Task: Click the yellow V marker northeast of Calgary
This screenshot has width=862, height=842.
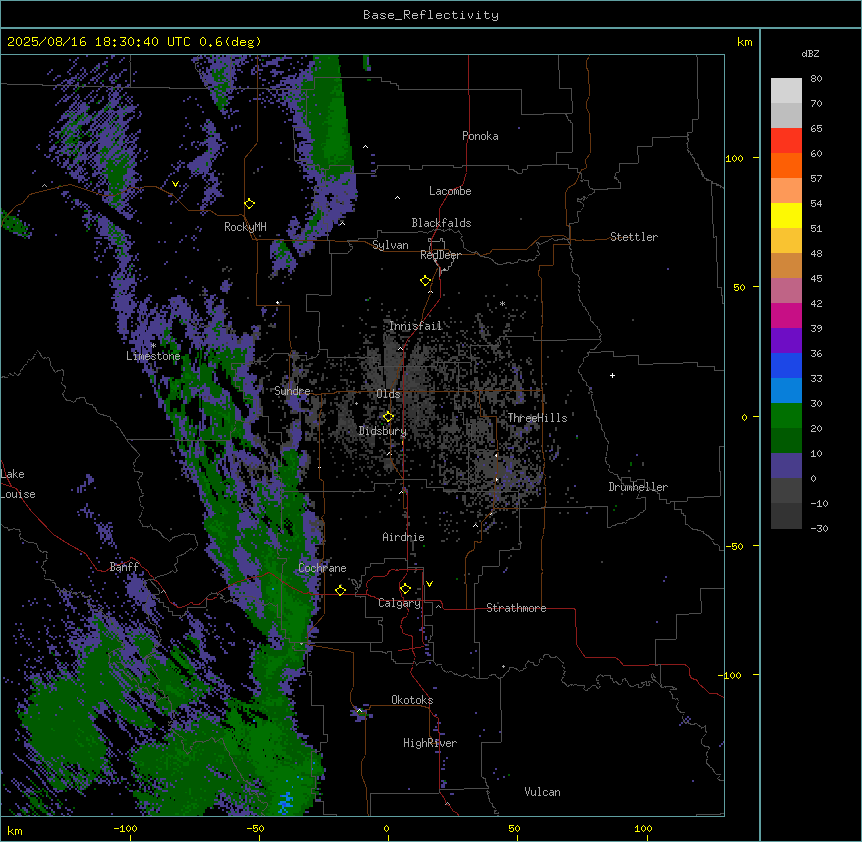Action: tap(429, 584)
